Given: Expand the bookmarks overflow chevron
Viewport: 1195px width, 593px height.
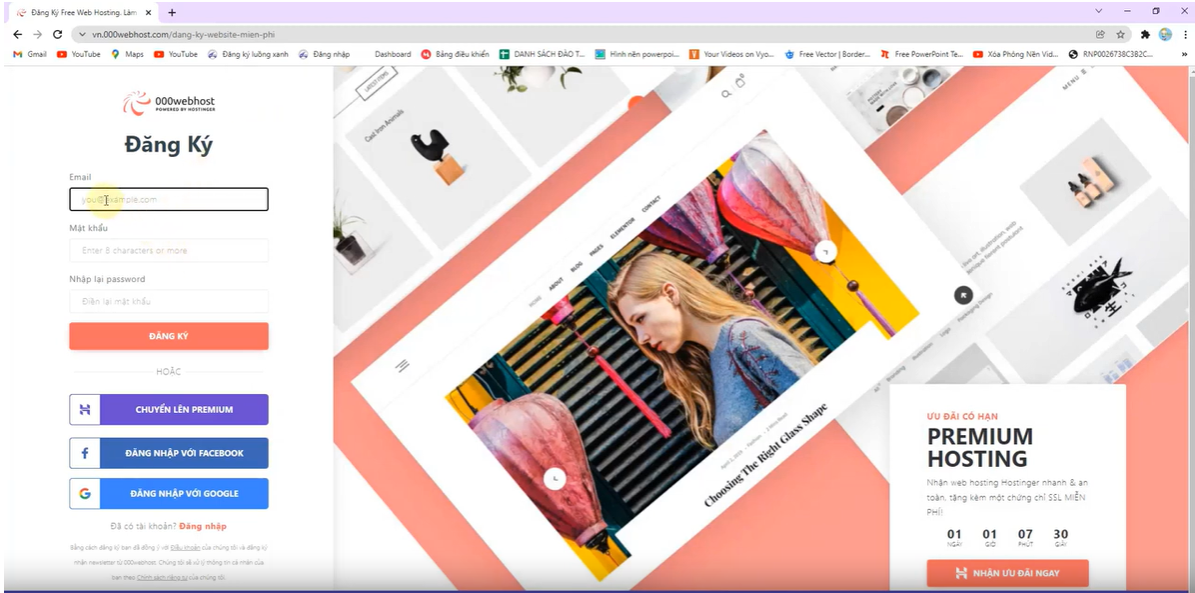Looking at the screenshot, I should pyautogui.click(x=1184, y=54).
